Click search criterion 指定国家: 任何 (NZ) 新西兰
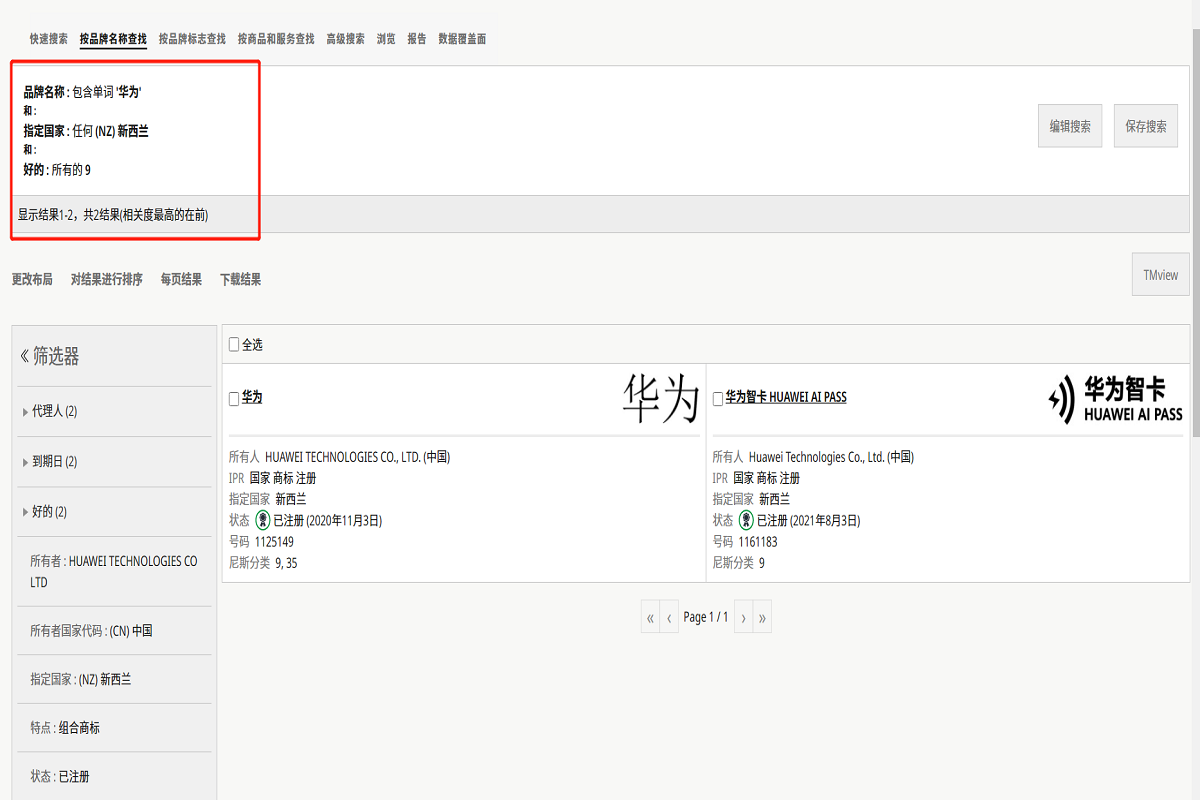 tap(86, 131)
